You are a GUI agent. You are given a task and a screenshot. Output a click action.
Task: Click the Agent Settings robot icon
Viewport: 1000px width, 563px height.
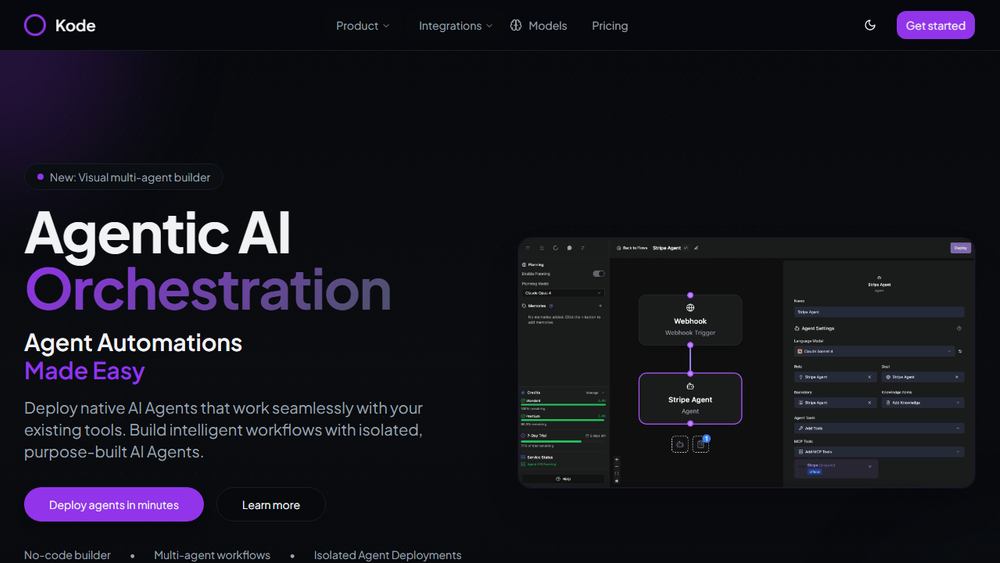coord(797,328)
